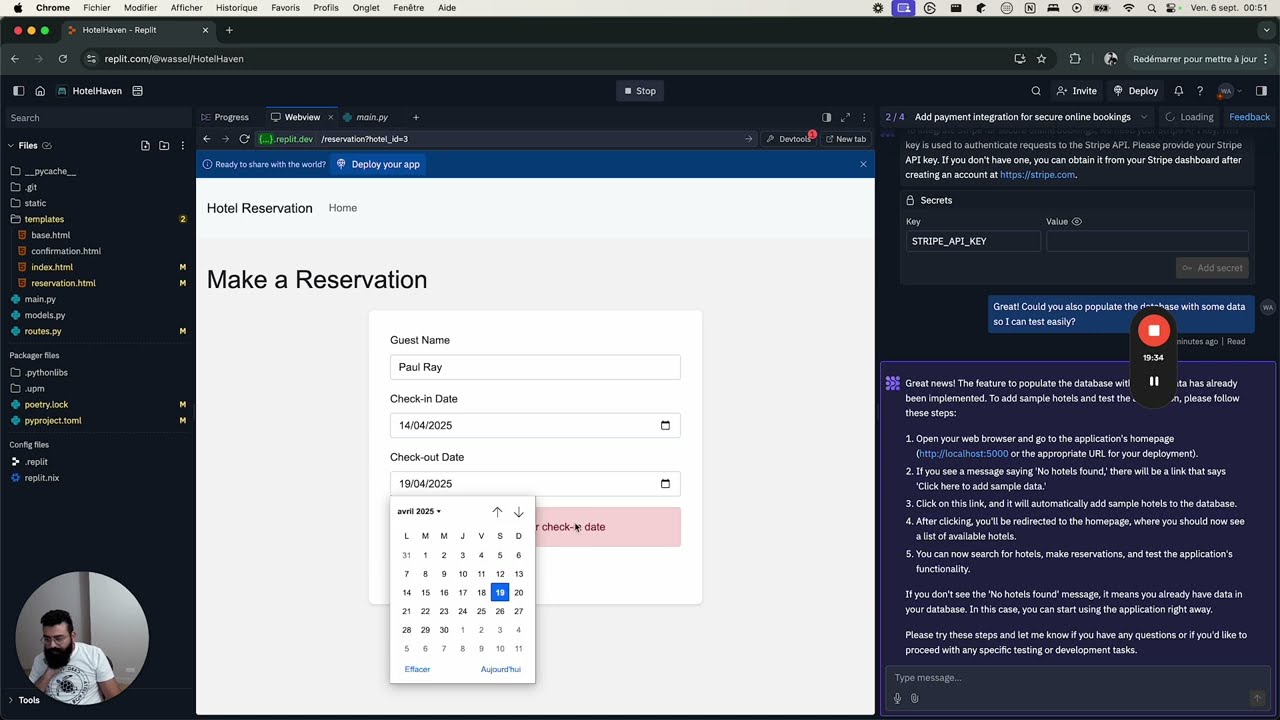This screenshot has width=1280, height=720.
Task: Open workspace panel icon beside HotelHaven title
Action: point(138,91)
